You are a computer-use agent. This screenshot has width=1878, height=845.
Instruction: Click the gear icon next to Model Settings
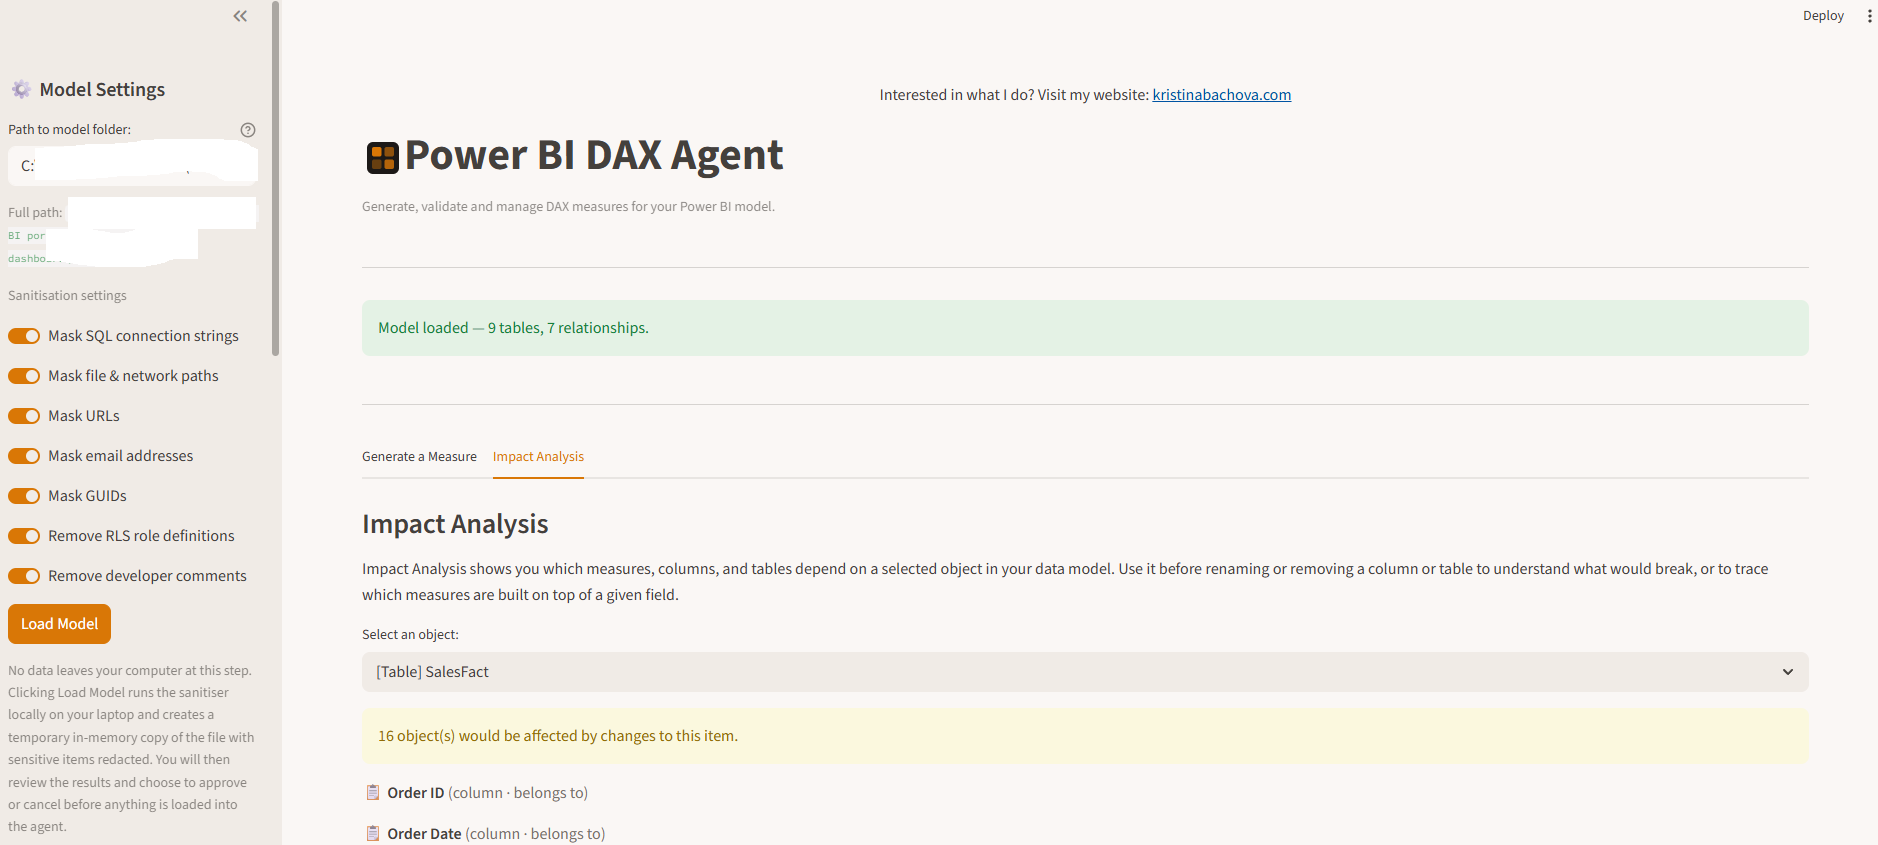tap(21, 90)
